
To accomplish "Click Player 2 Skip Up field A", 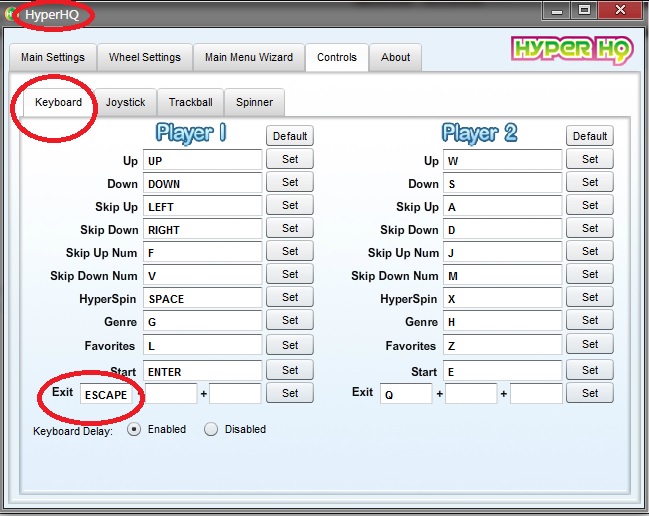I will (502, 206).
